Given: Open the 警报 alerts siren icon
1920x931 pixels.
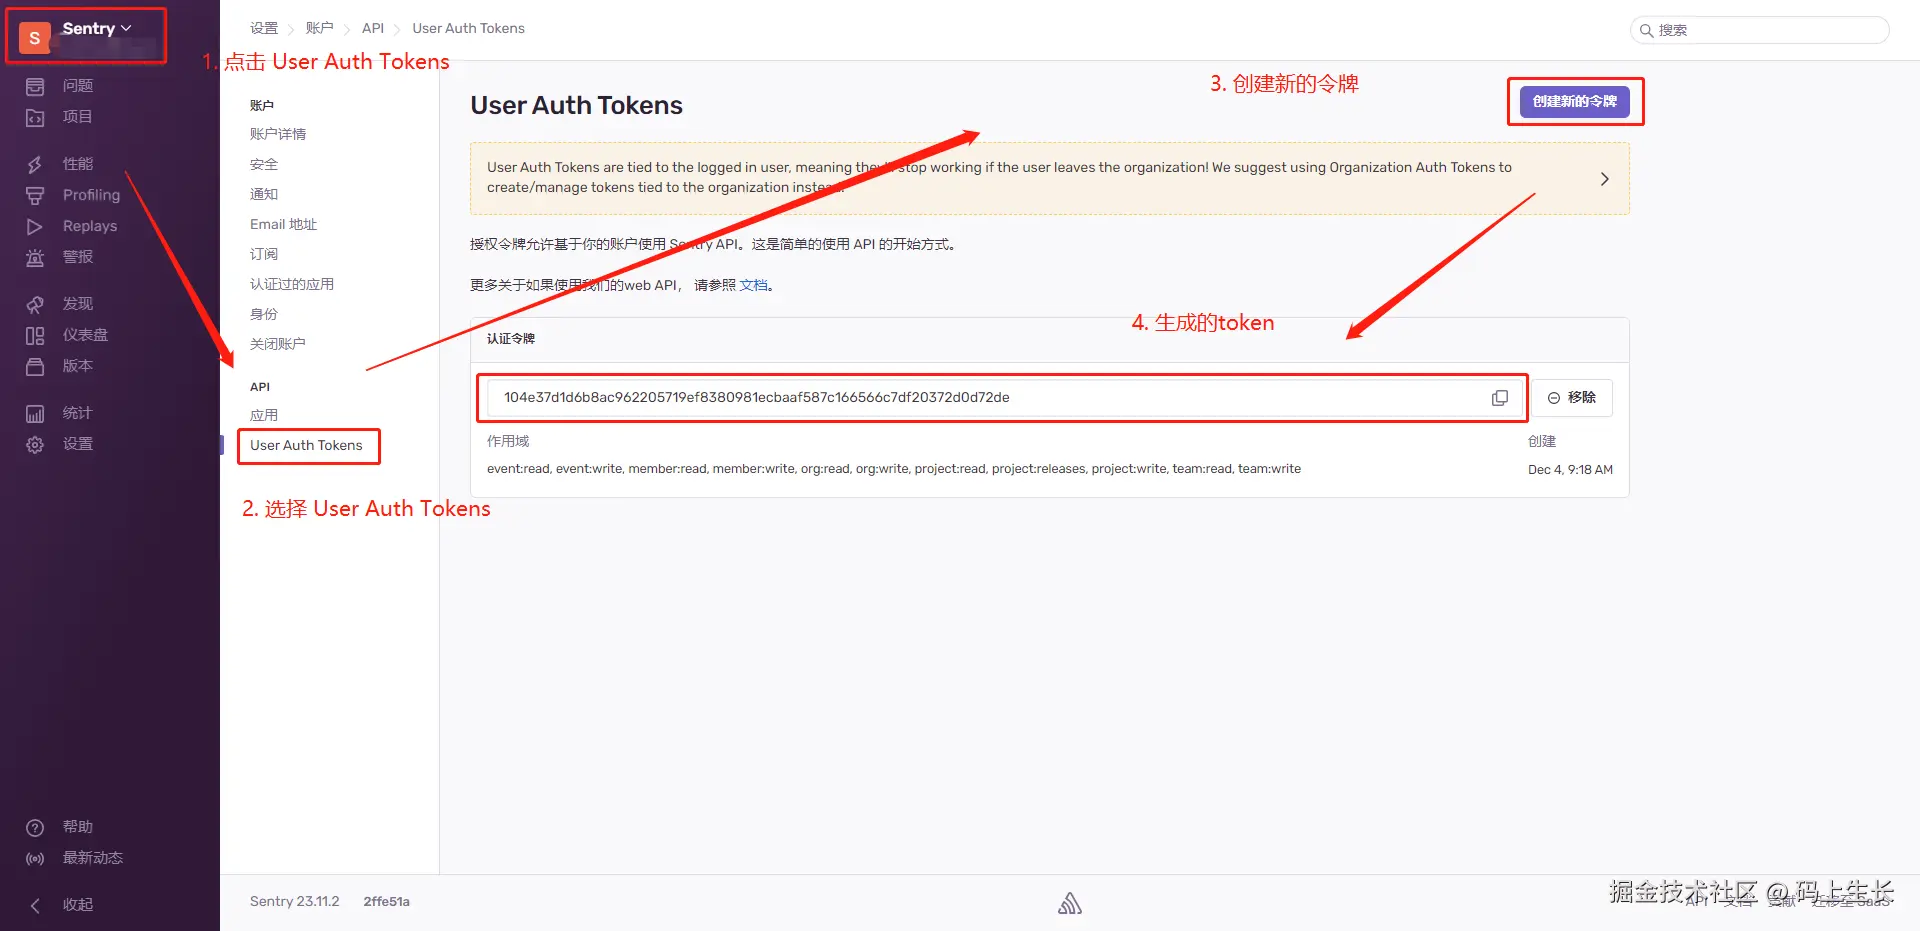Looking at the screenshot, I should [x=35, y=257].
